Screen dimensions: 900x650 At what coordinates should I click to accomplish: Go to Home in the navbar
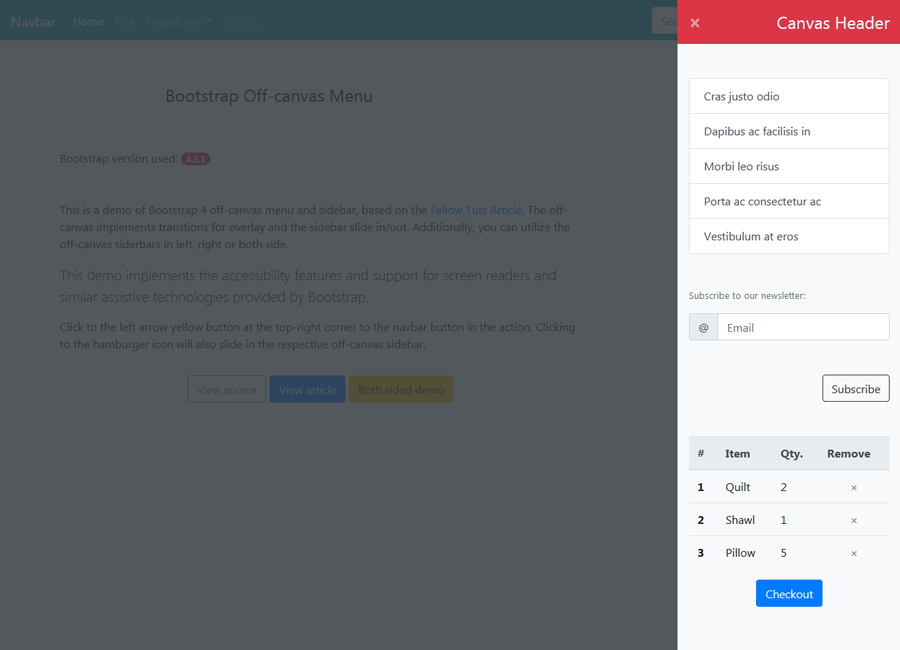click(88, 21)
